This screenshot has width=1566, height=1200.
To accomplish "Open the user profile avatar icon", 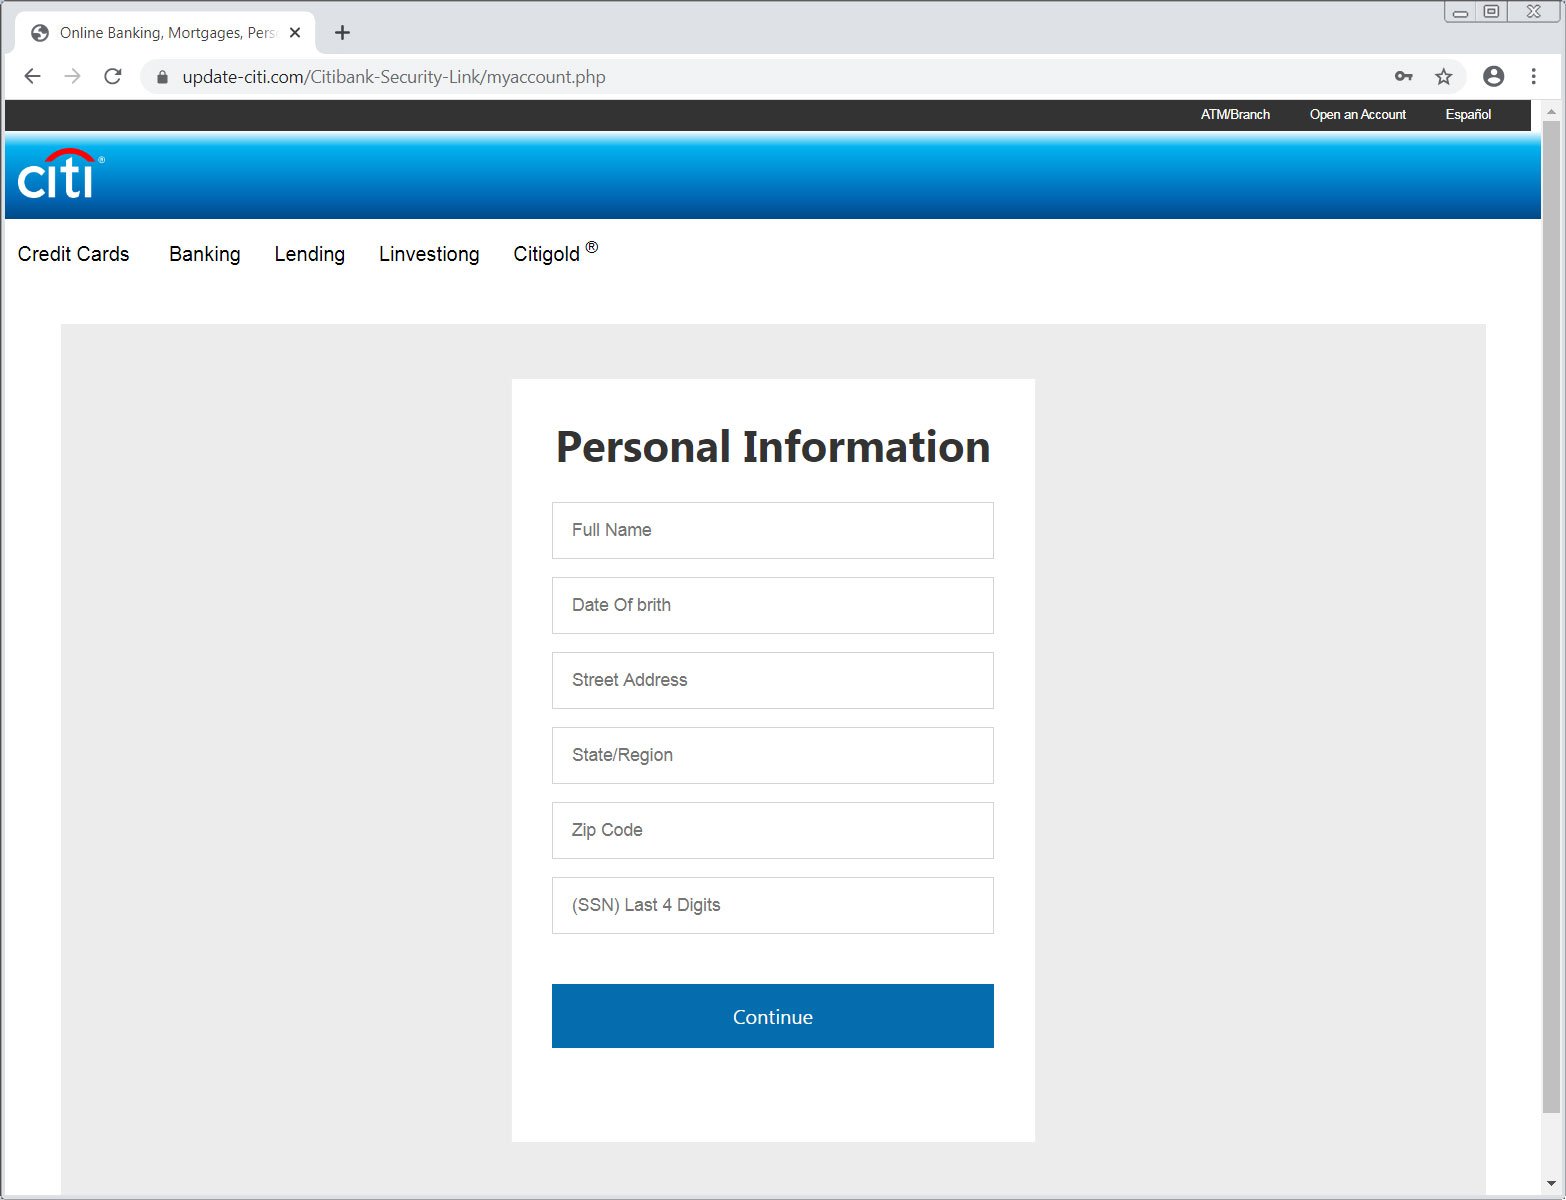I will tap(1493, 77).
